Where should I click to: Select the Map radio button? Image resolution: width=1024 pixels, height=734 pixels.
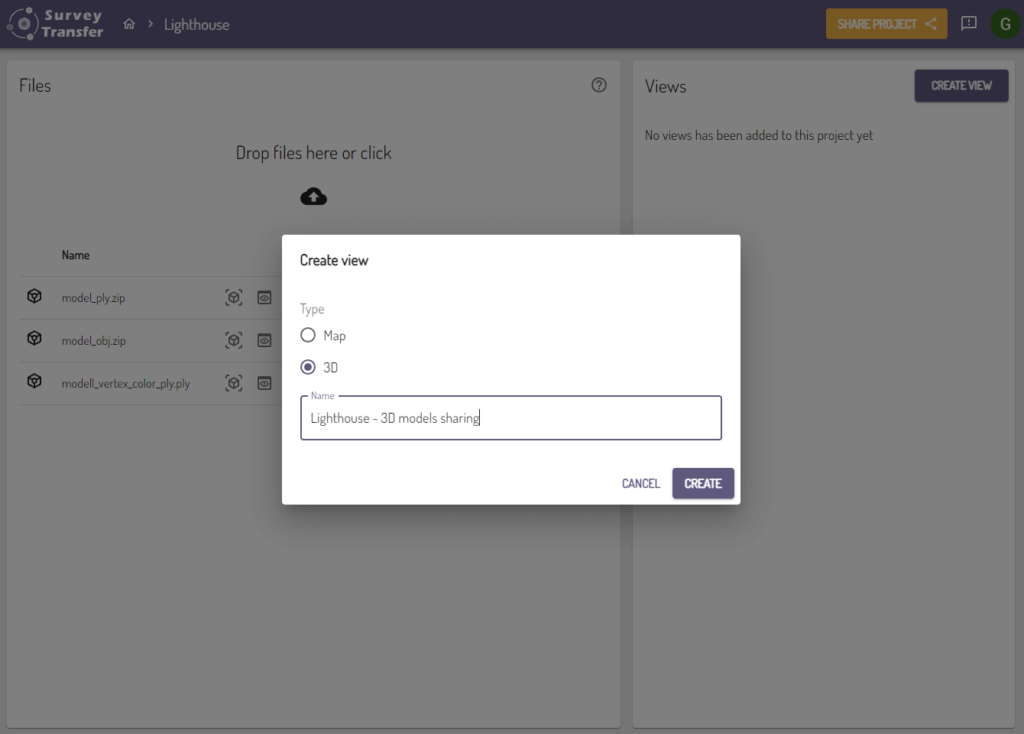tap(308, 335)
